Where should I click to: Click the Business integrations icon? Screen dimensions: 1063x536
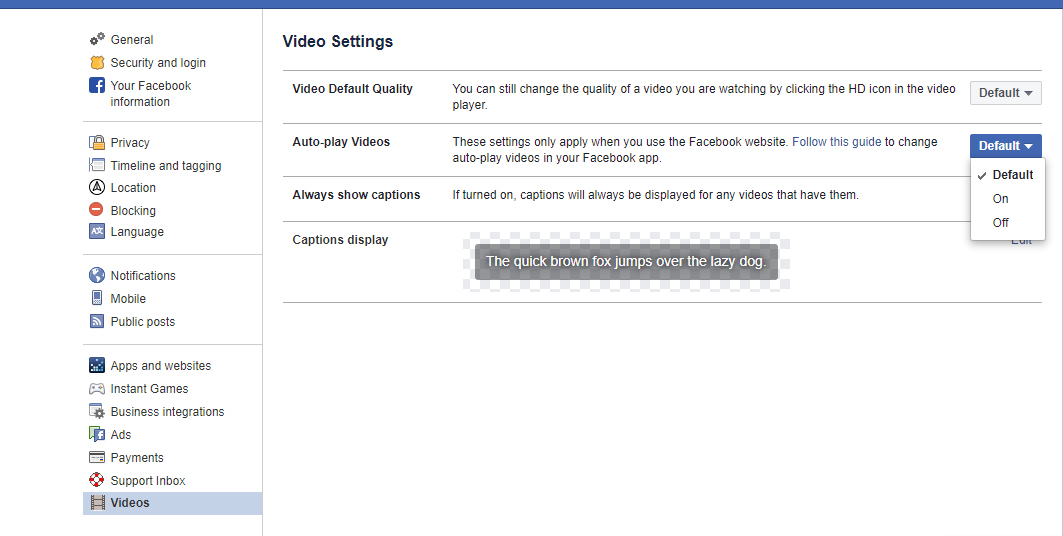point(97,411)
